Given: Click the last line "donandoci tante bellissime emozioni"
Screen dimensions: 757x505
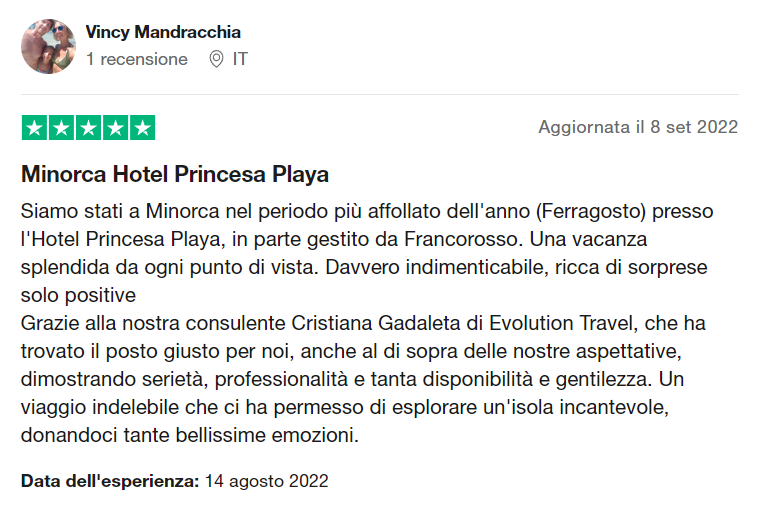Looking at the screenshot, I should pyautogui.click(x=189, y=436).
